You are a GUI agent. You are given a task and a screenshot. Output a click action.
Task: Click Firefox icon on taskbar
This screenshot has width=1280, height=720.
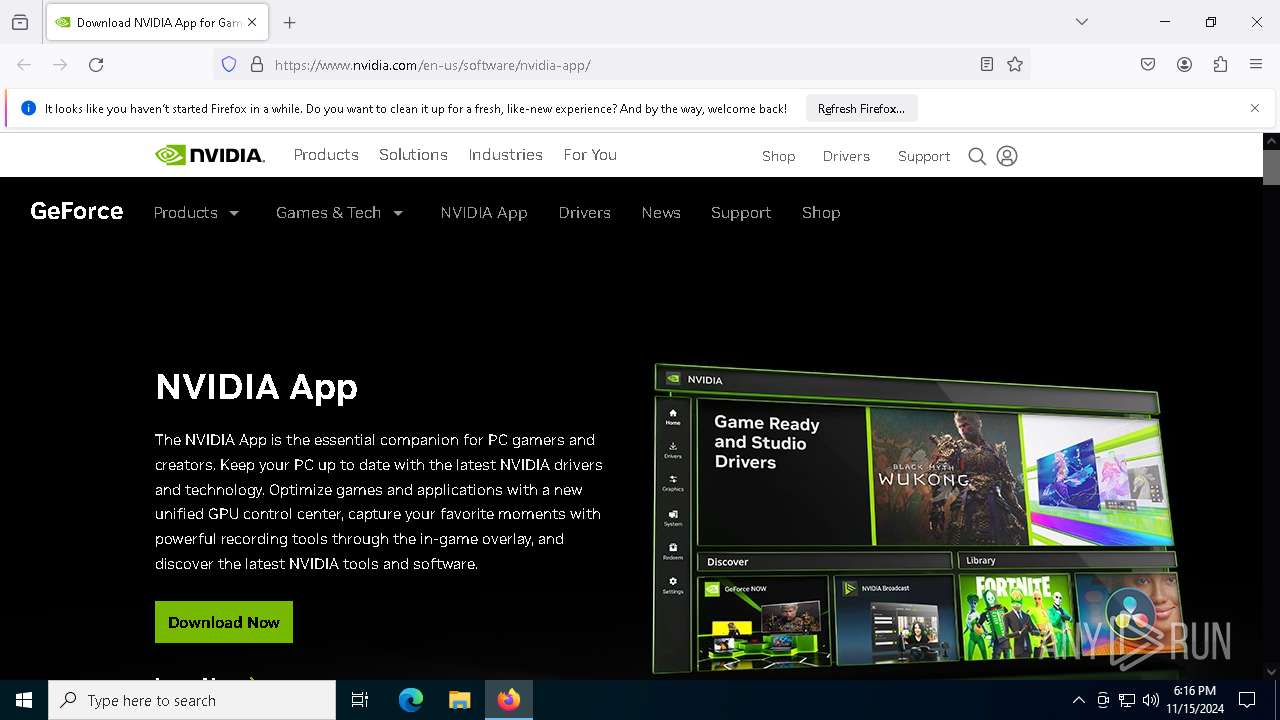pyautogui.click(x=509, y=700)
